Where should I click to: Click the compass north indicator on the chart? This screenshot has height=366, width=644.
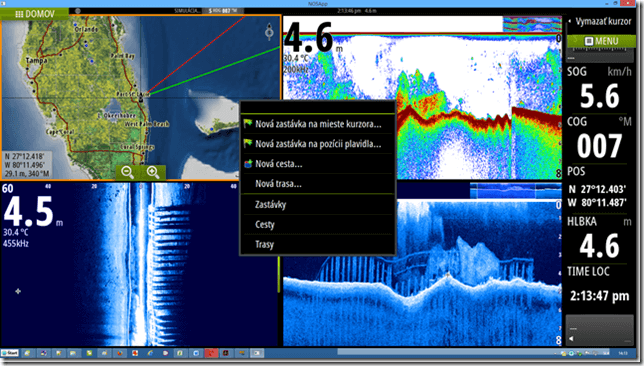pyautogui.click(x=269, y=31)
